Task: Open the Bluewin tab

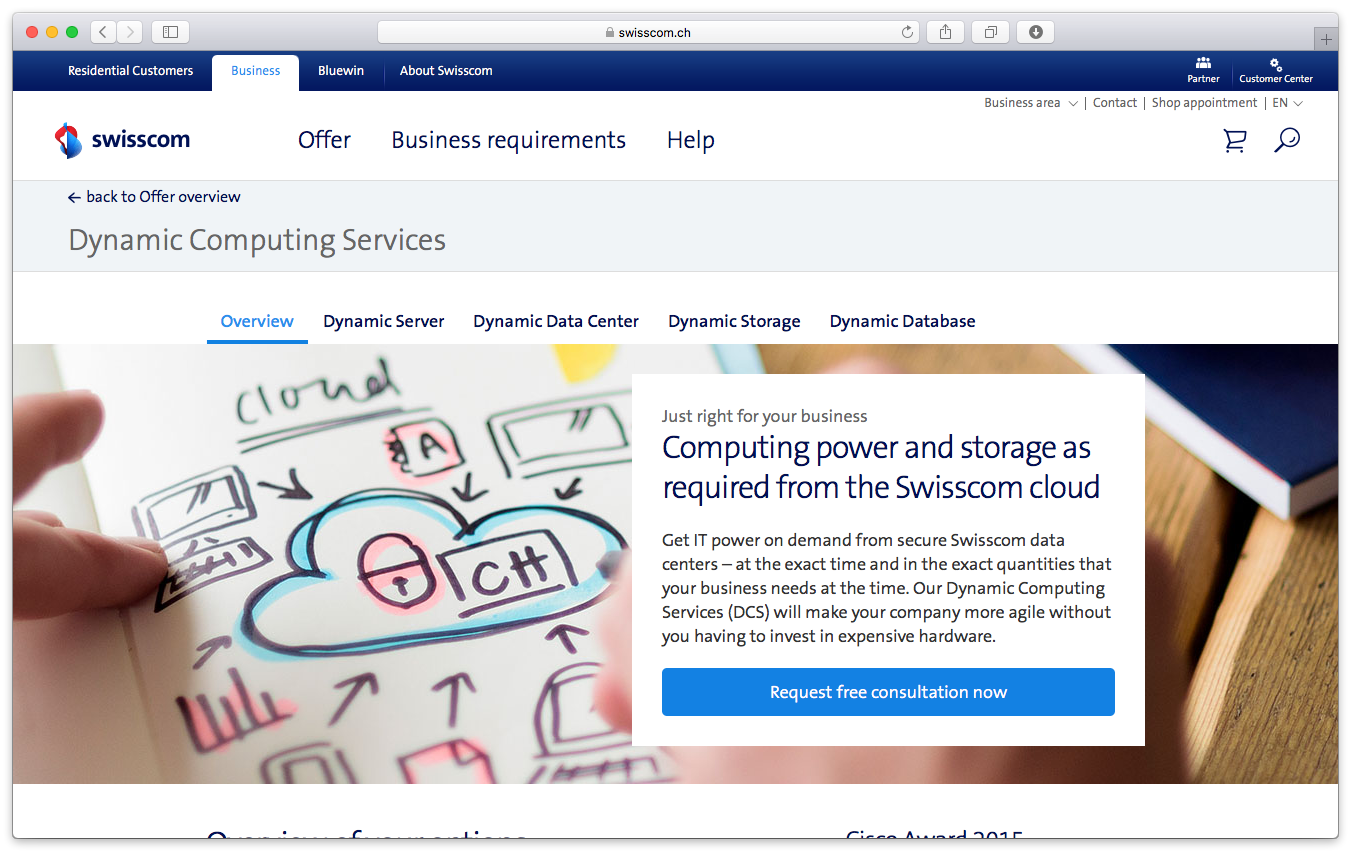Action: click(341, 71)
